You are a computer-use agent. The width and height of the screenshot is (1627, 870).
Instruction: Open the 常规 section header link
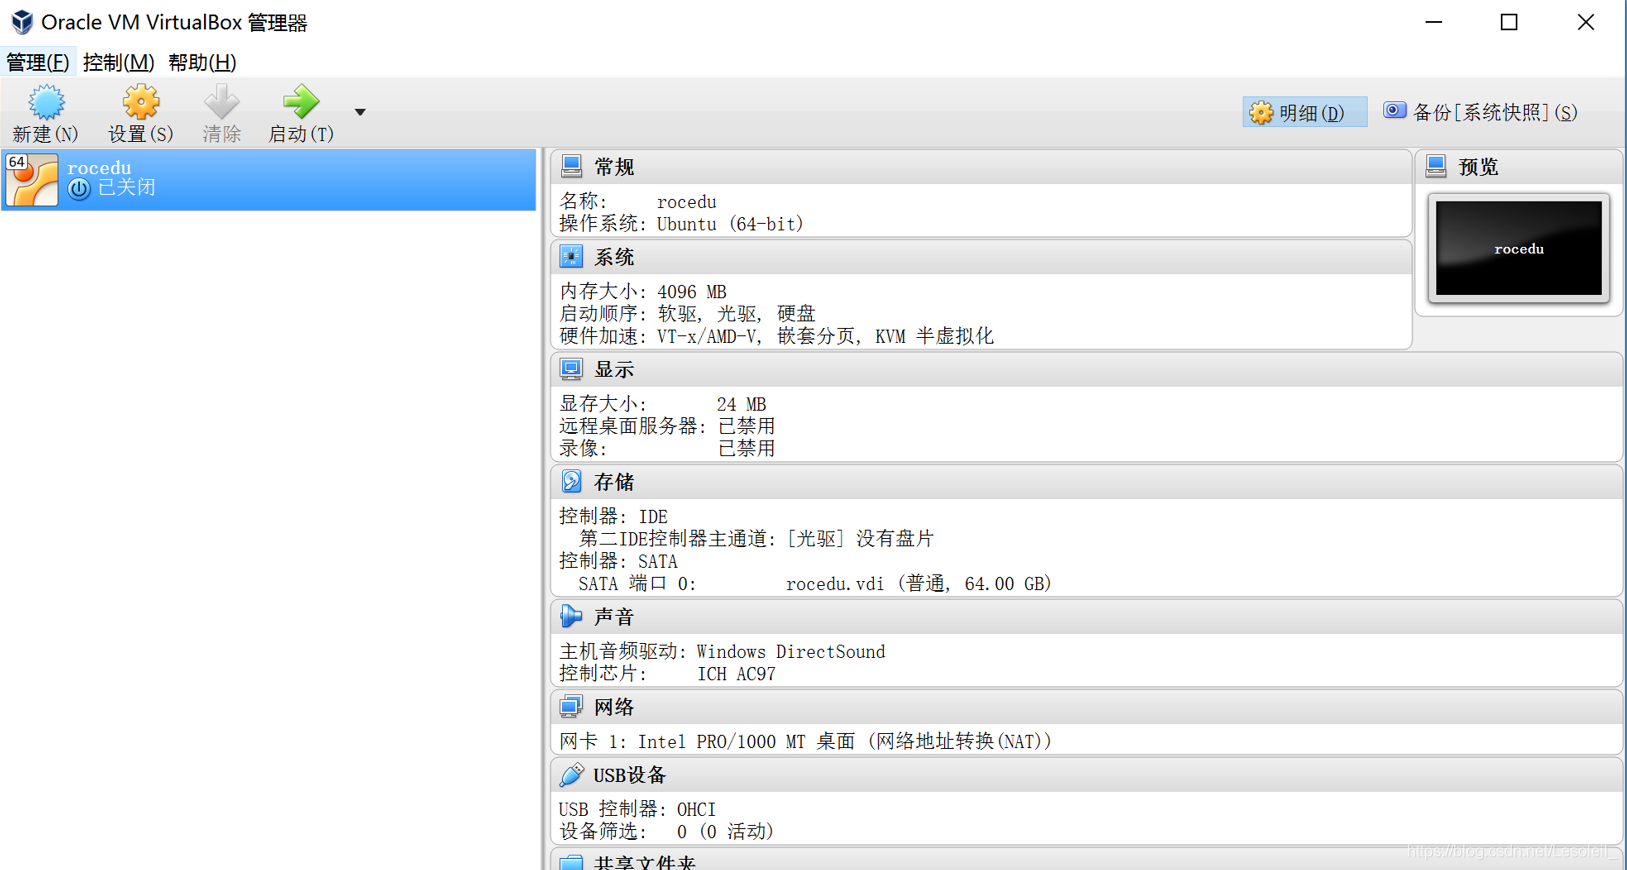coord(614,167)
